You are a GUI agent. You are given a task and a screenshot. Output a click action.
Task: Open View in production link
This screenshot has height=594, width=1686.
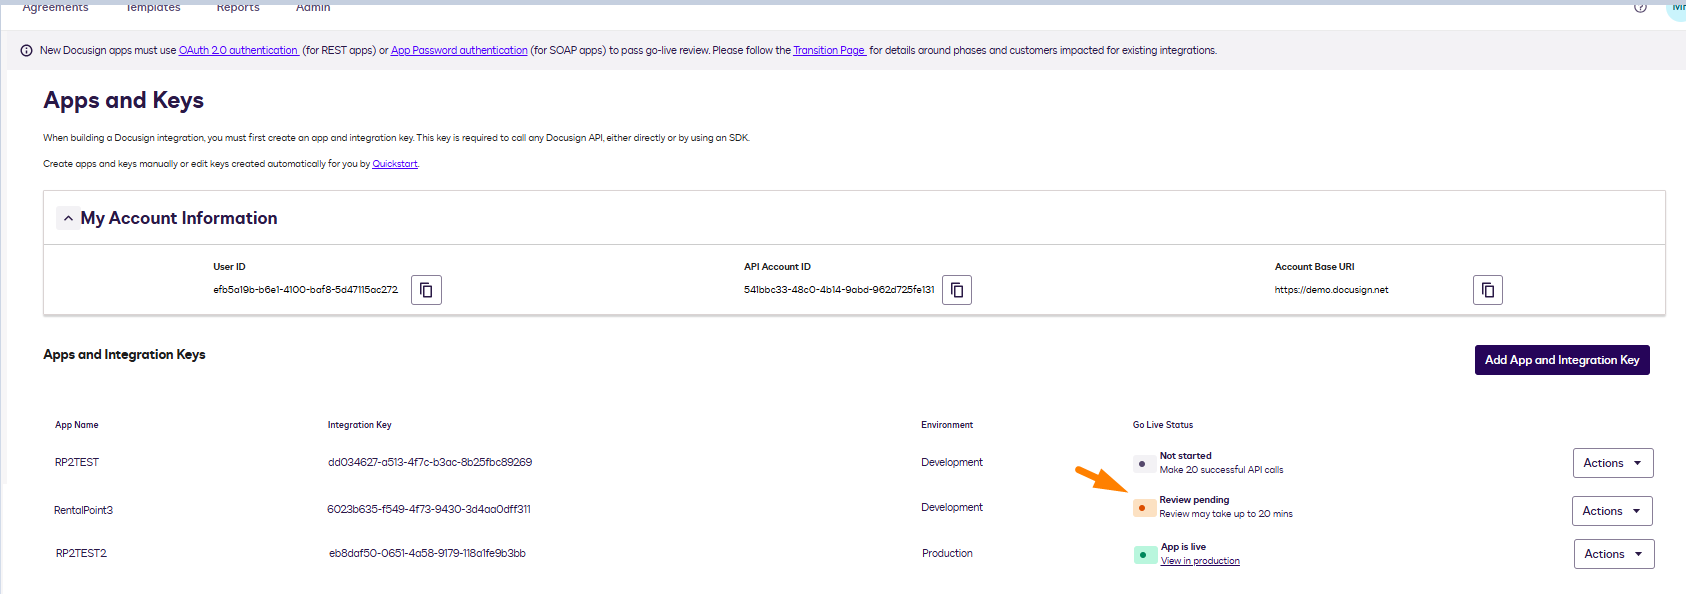(x=1200, y=561)
